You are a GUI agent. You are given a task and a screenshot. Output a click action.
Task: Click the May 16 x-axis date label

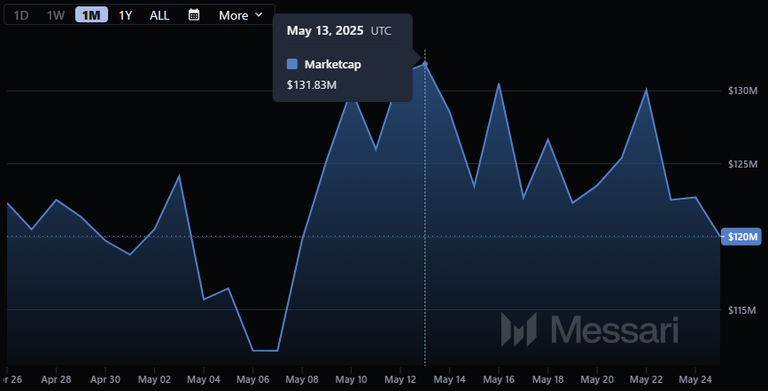[499, 379]
